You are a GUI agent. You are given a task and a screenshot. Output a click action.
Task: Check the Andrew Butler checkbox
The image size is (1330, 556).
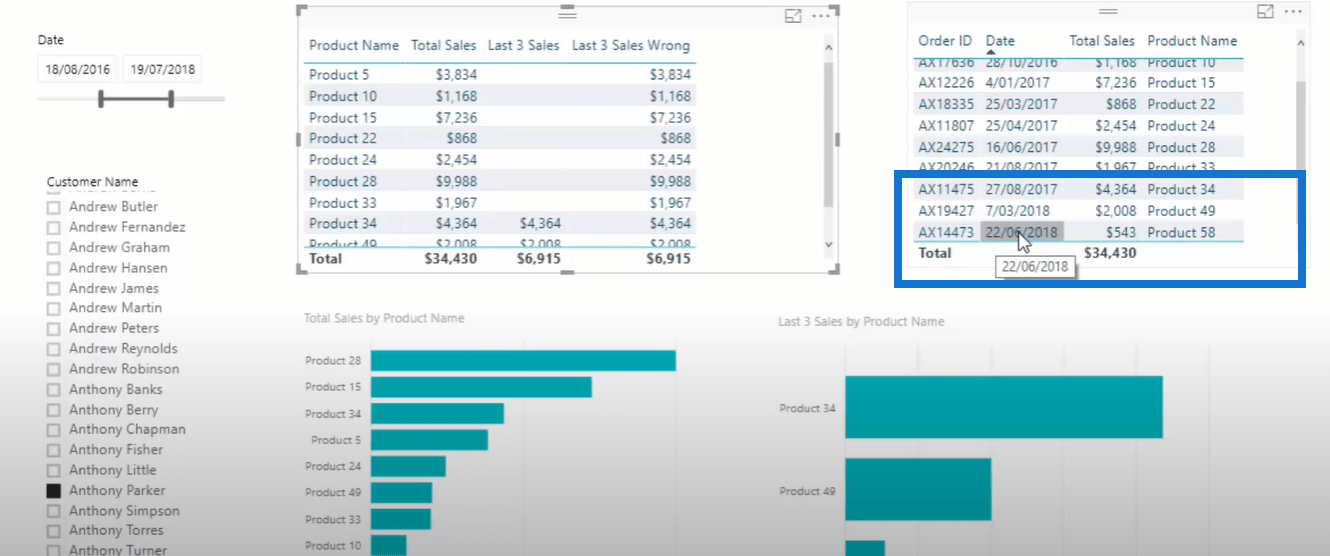pos(53,207)
